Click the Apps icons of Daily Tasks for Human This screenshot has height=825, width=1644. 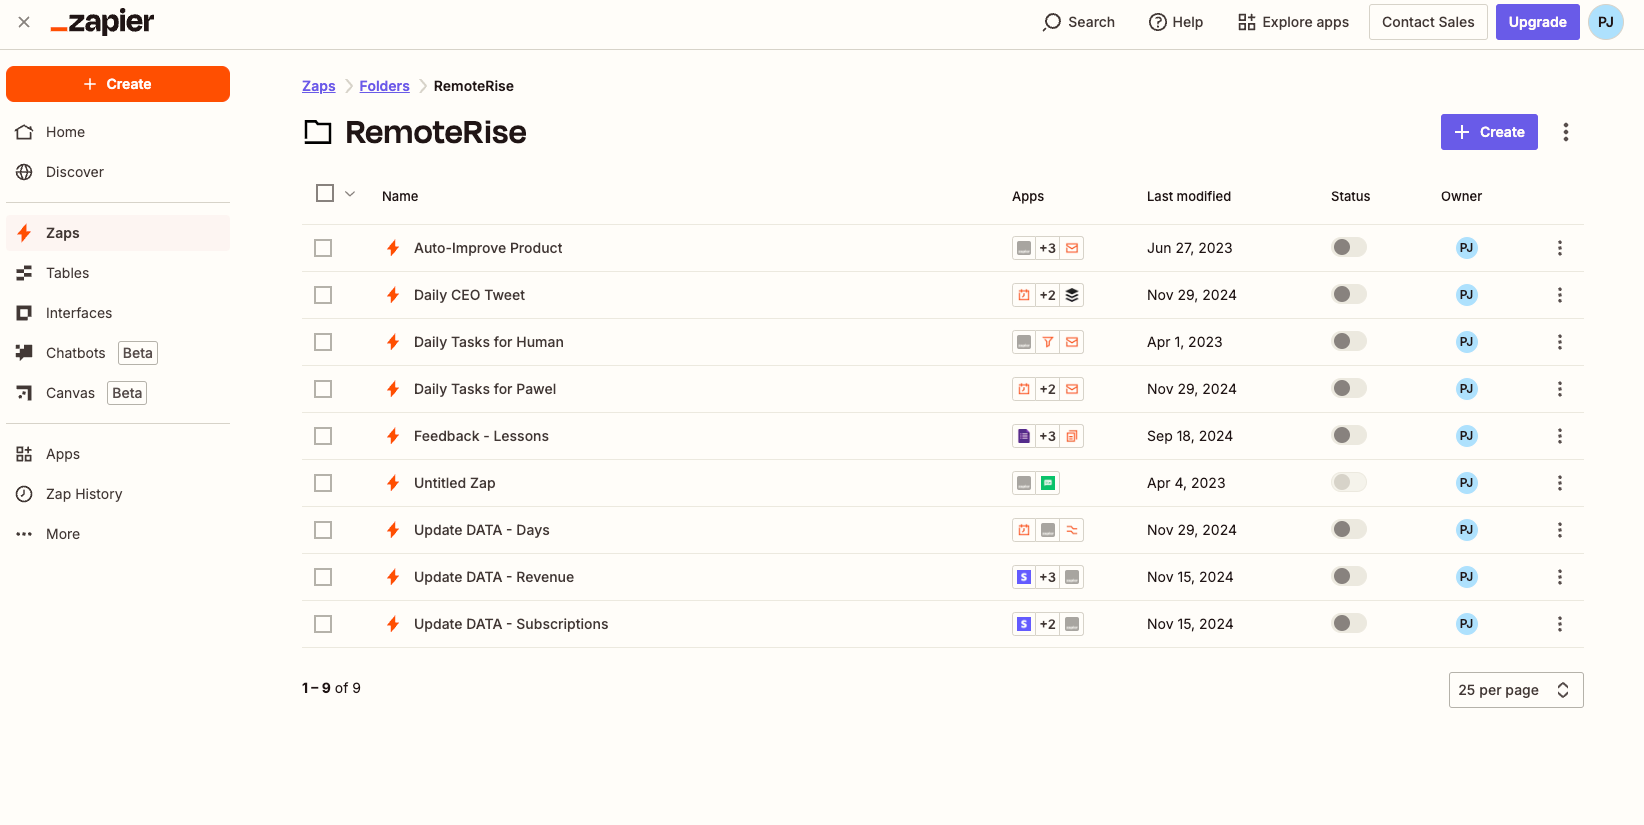pos(1048,342)
